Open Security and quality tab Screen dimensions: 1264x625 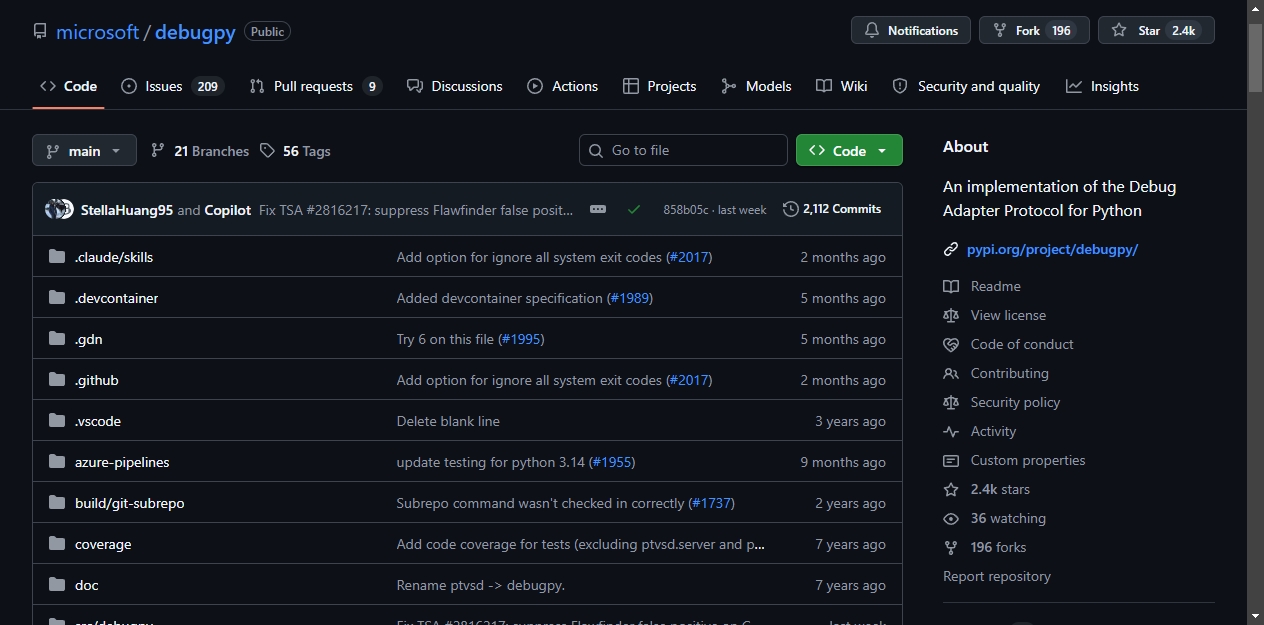[966, 86]
